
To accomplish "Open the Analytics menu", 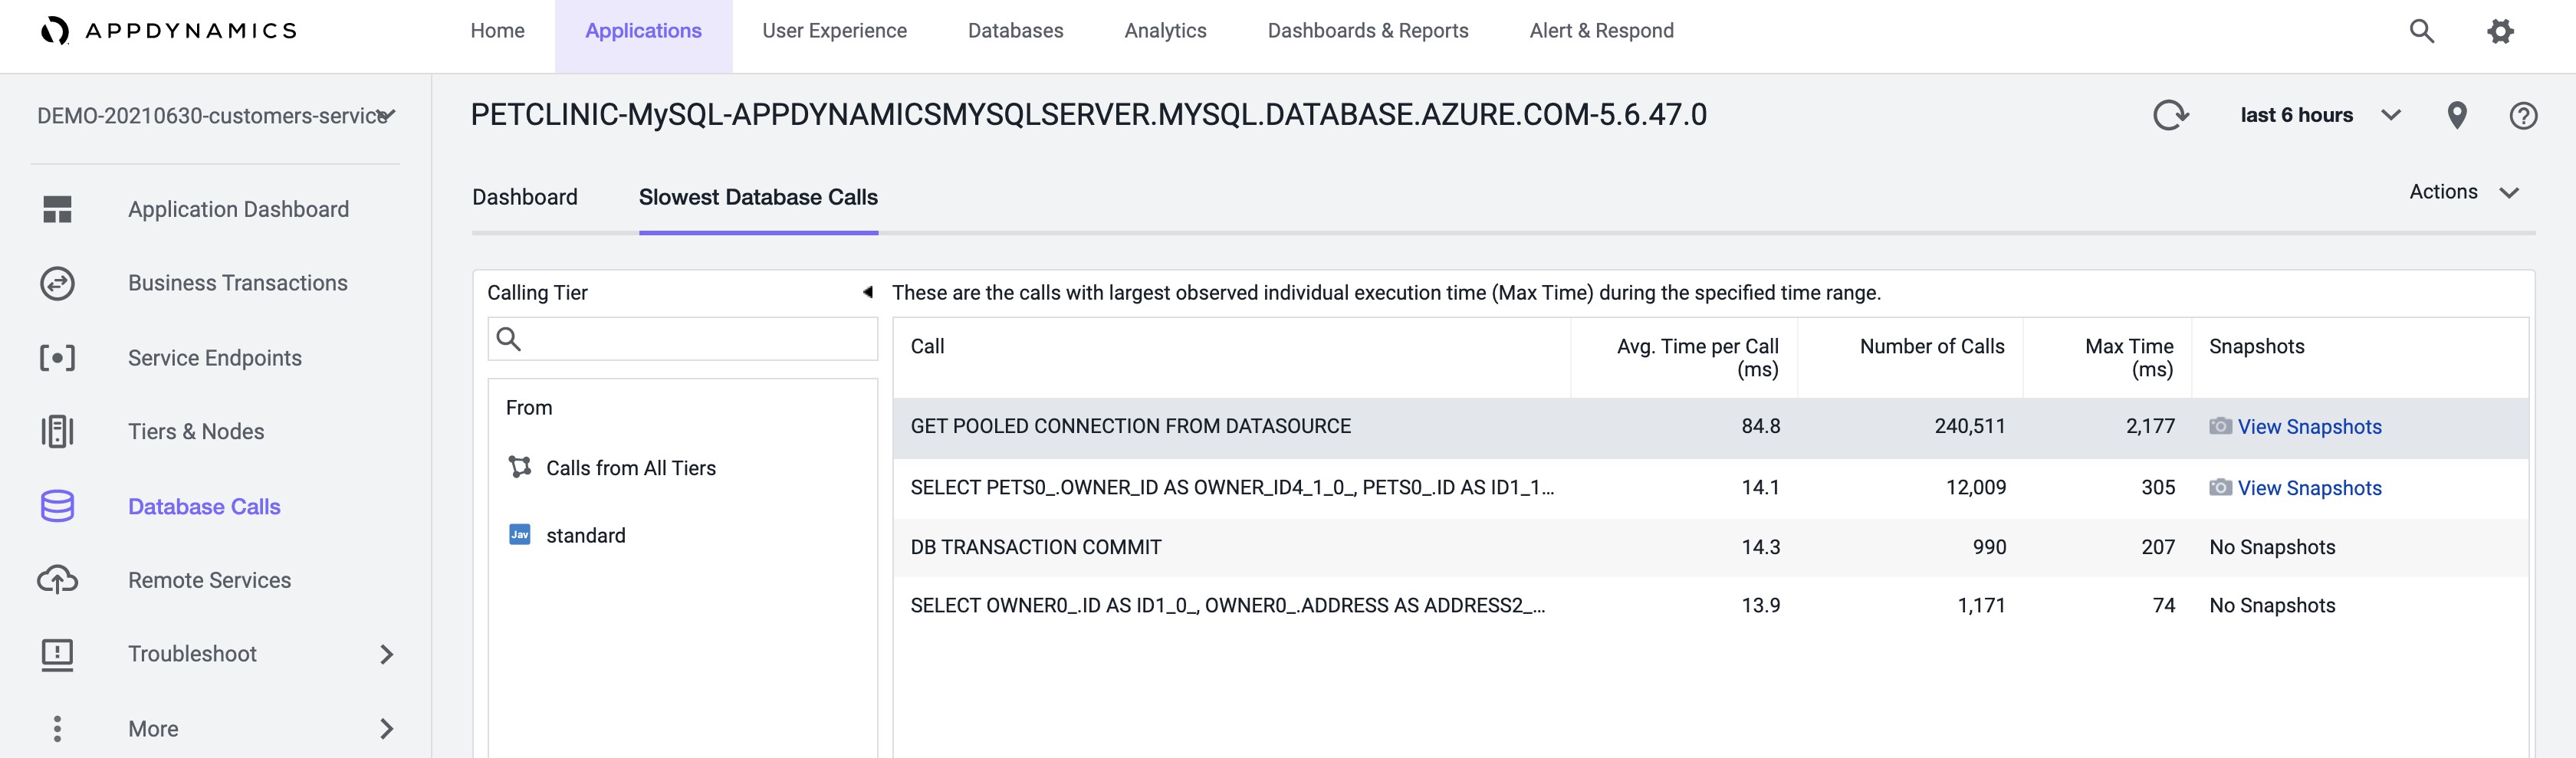I will (1165, 31).
